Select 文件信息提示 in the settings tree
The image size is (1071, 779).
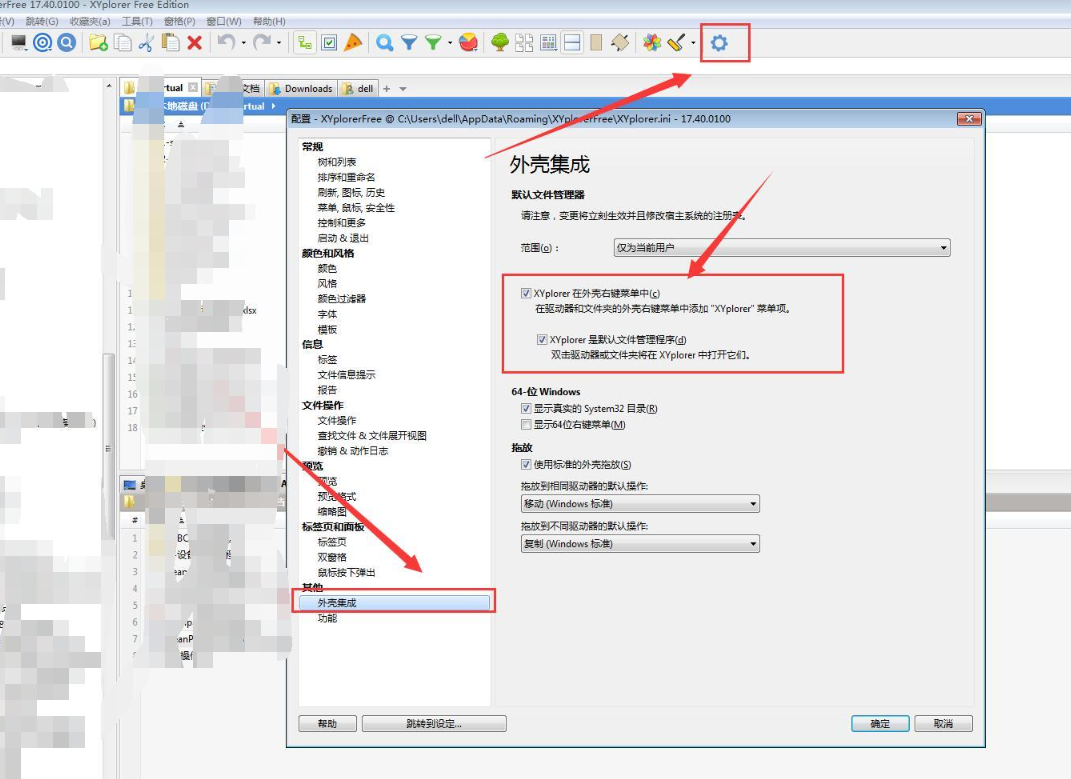coord(346,374)
